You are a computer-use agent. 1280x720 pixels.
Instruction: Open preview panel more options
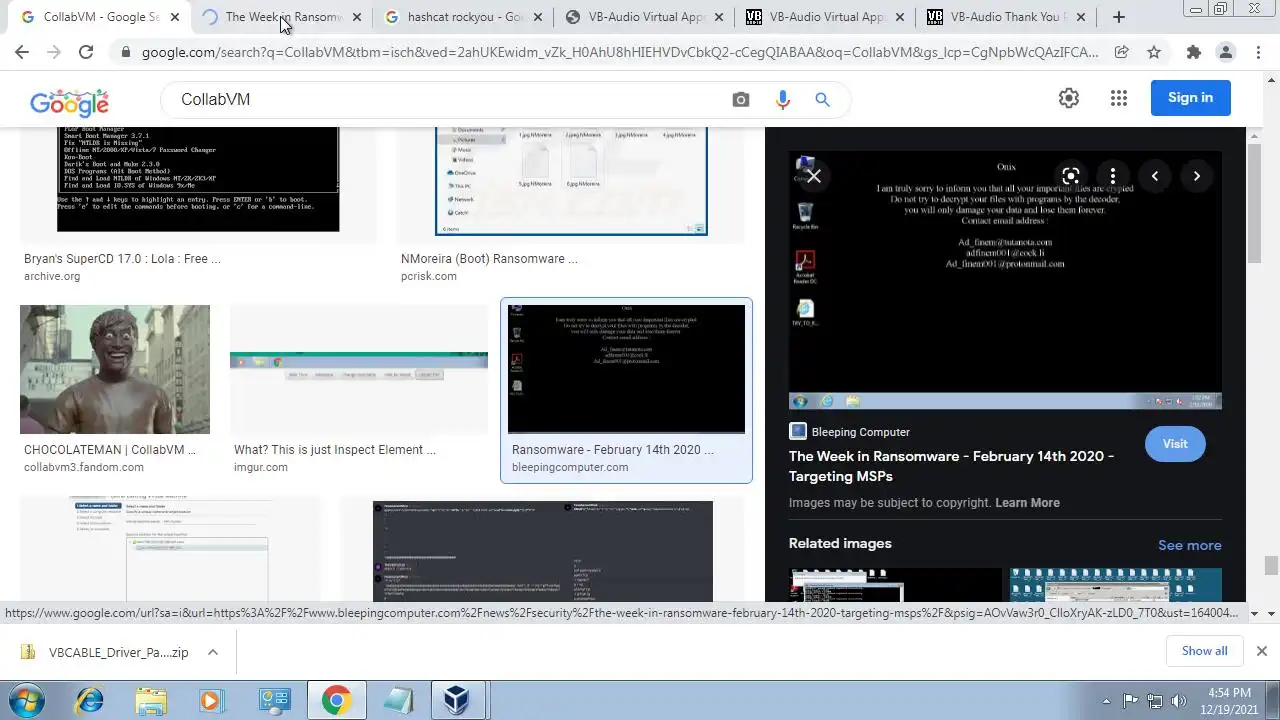click(x=1113, y=176)
